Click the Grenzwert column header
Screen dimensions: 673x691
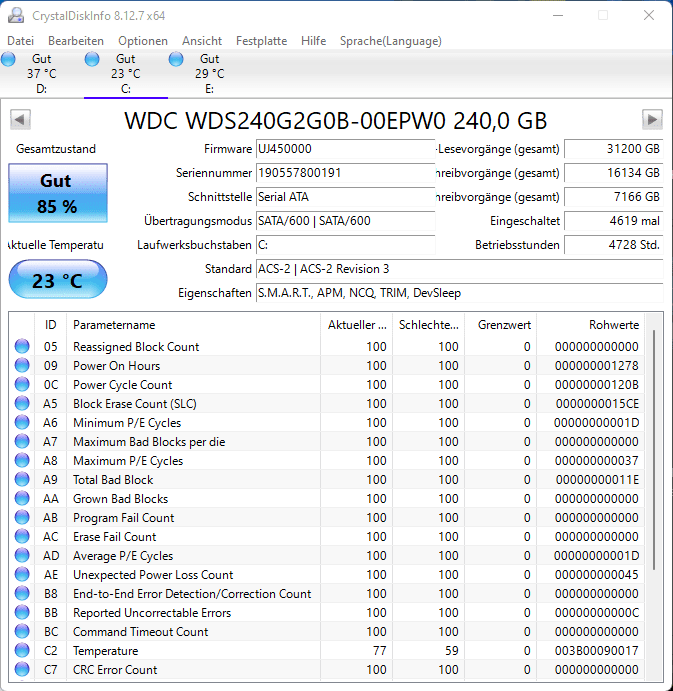[x=501, y=325]
